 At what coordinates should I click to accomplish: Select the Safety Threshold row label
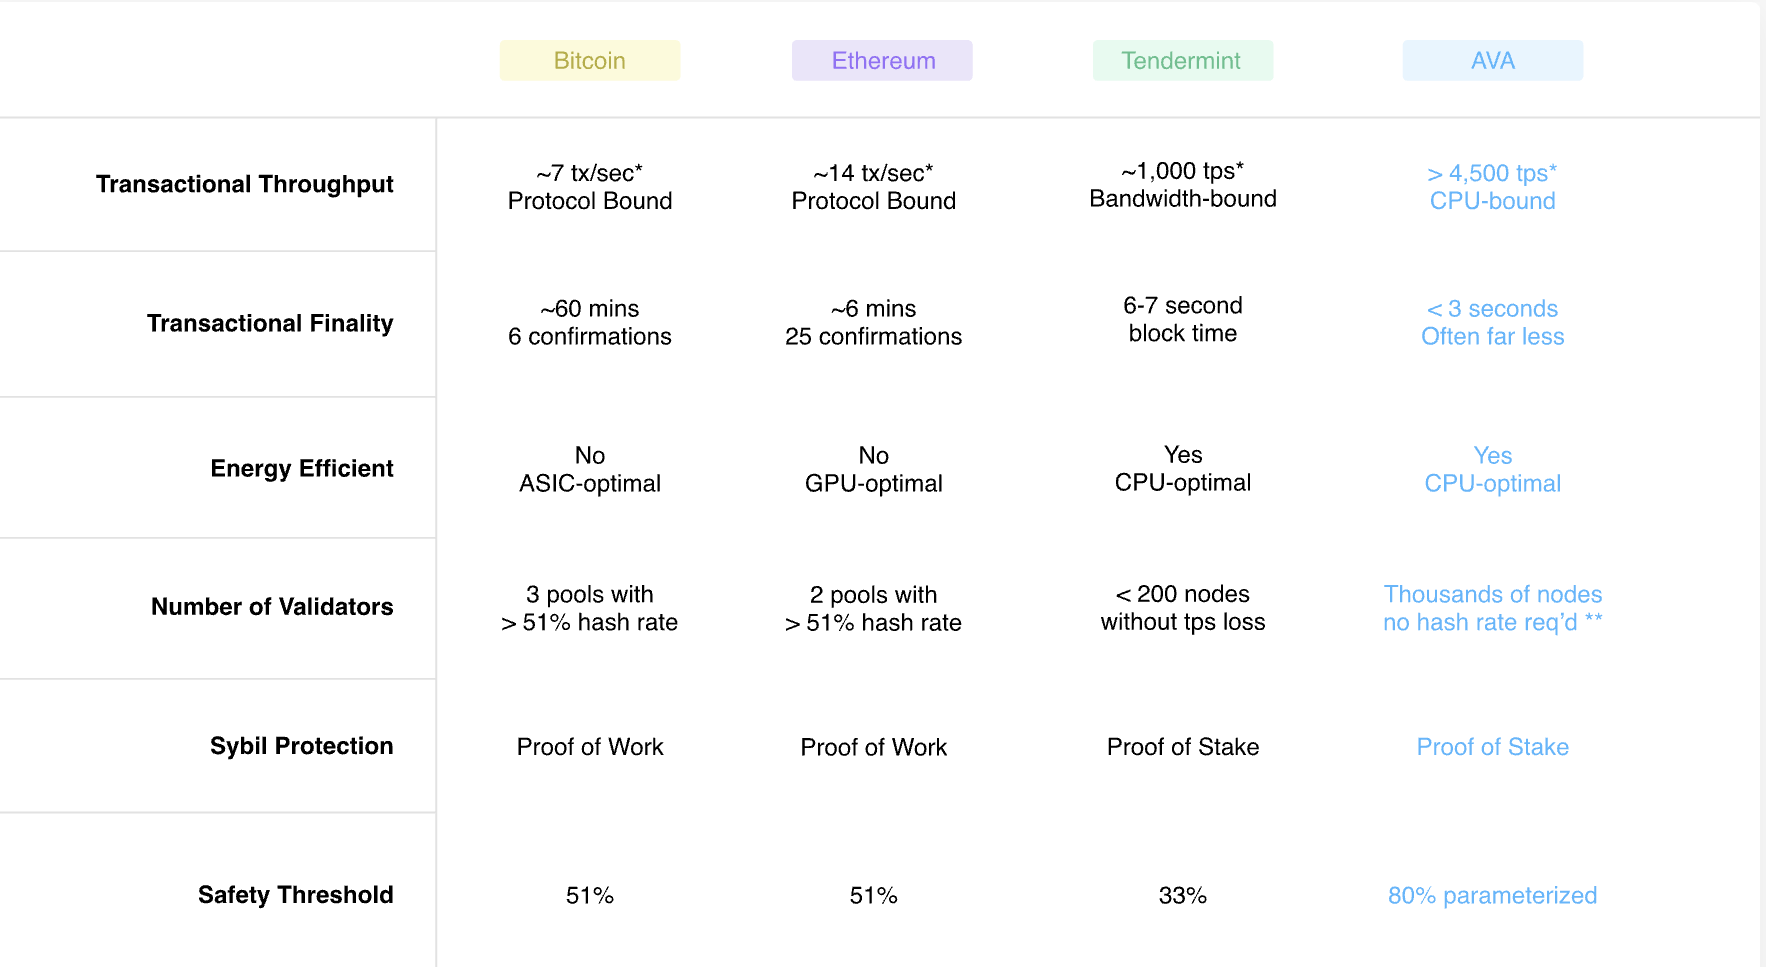tap(296, 894)
